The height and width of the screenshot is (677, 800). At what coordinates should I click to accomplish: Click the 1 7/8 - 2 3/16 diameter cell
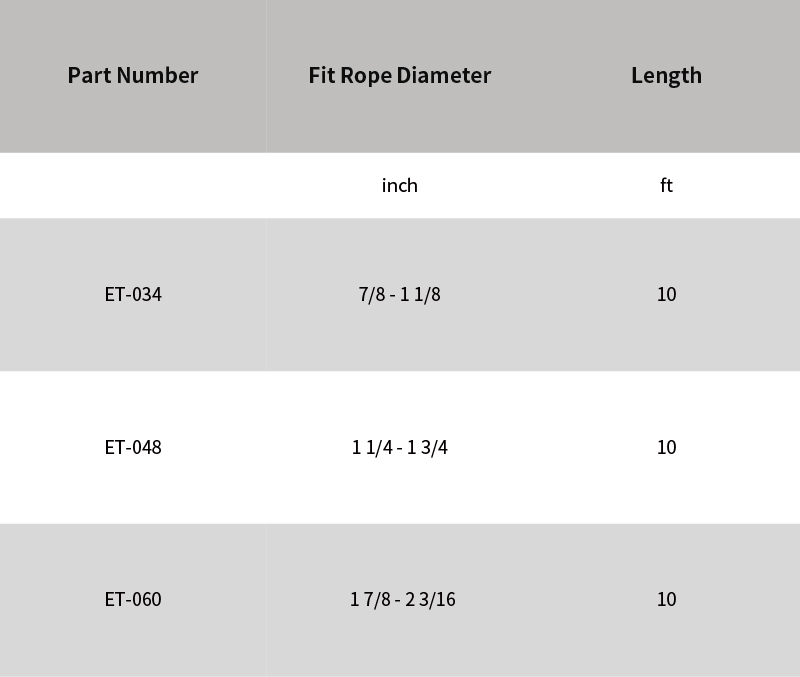point(402,599)
